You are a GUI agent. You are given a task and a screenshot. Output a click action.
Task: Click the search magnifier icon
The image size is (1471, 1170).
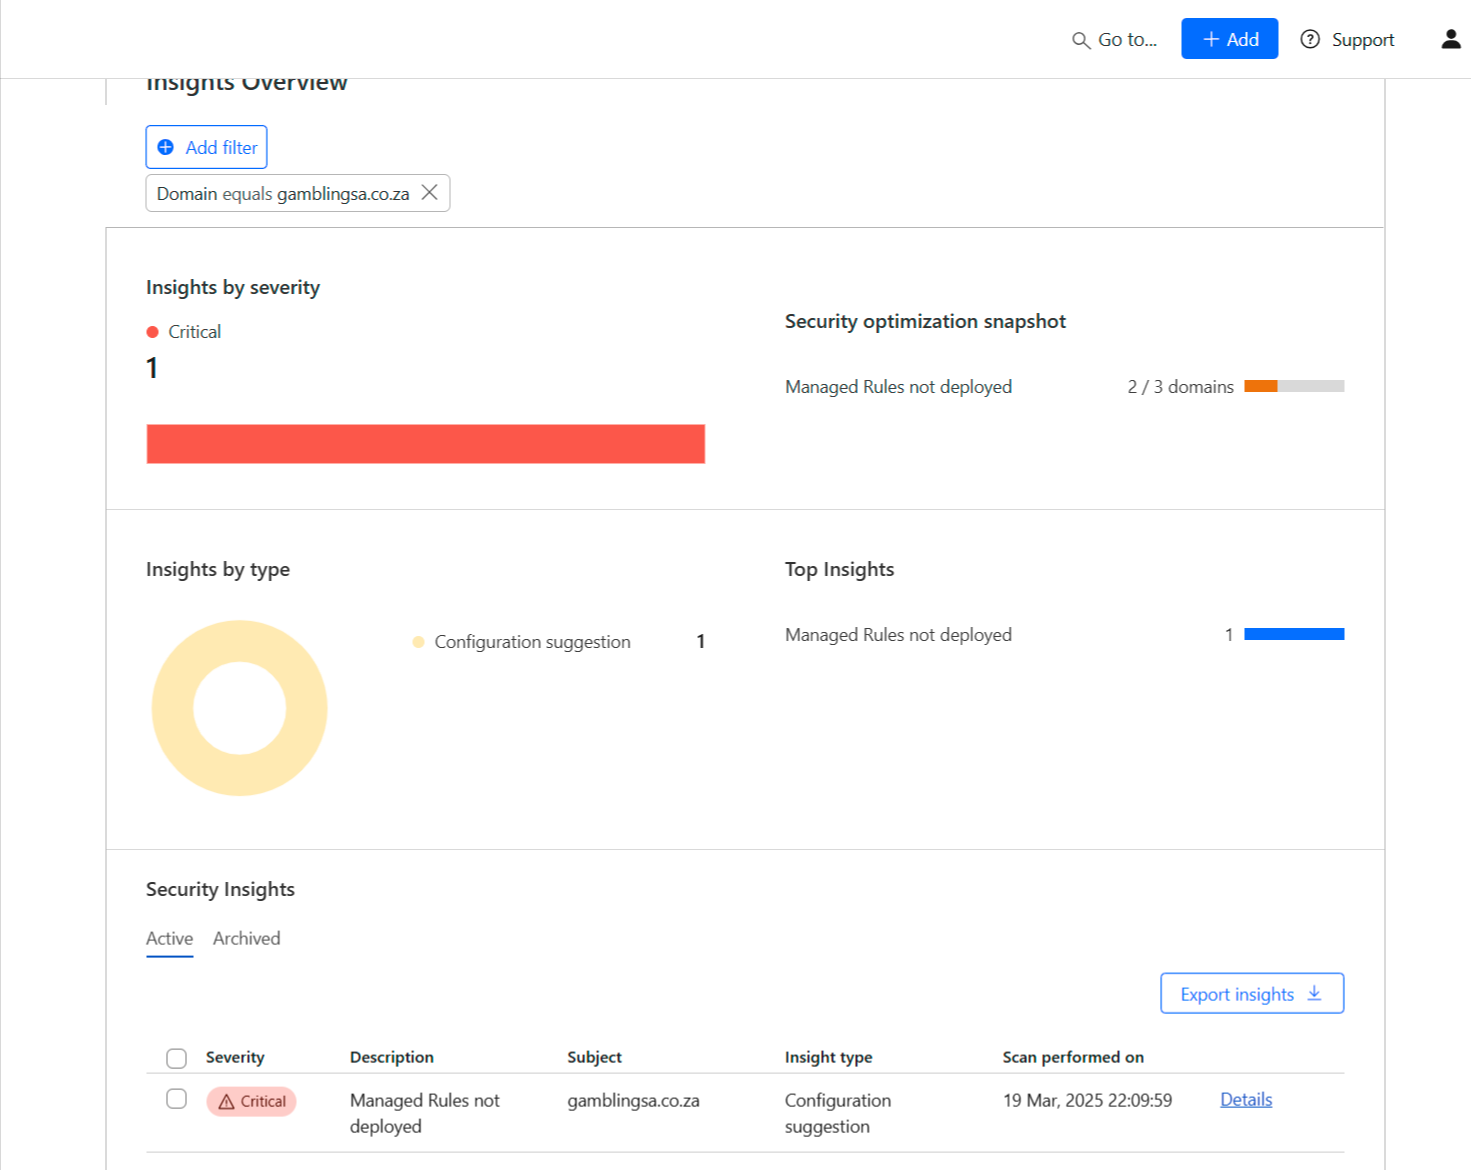[1080, 41]
